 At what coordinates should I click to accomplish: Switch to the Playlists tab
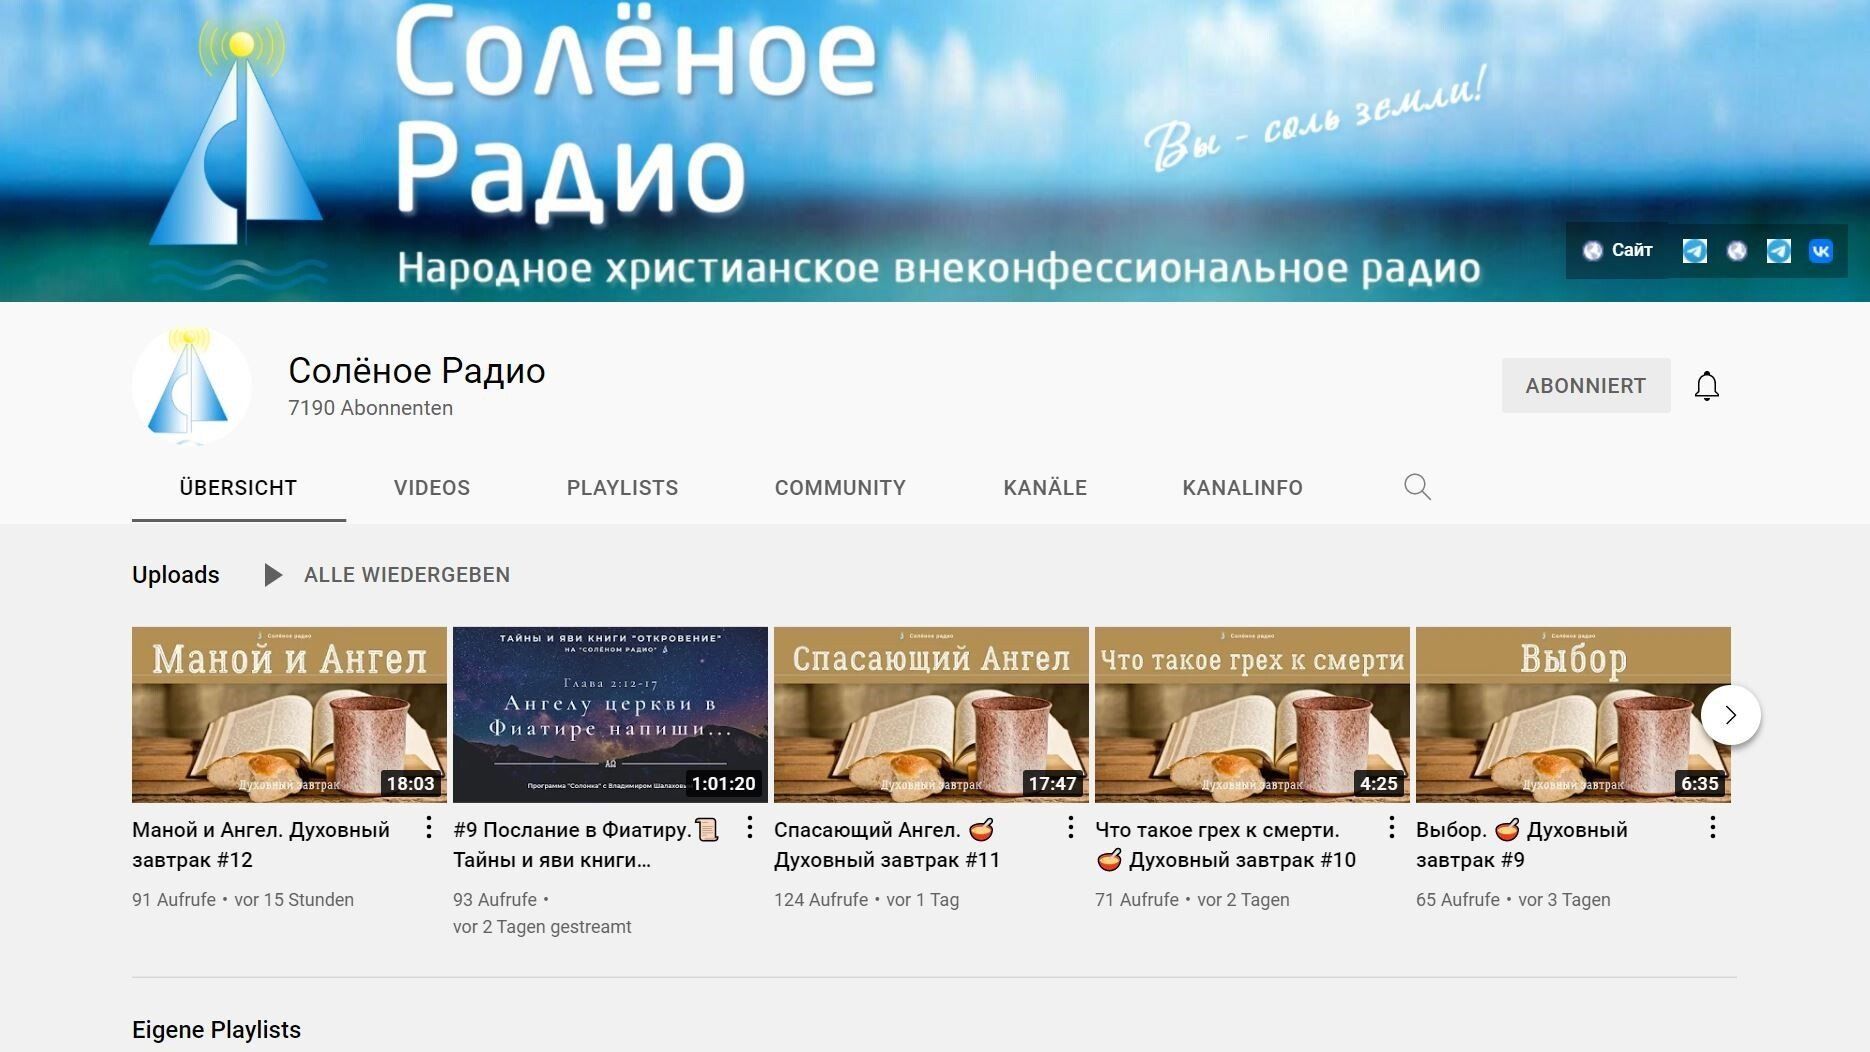click(622, 488)
